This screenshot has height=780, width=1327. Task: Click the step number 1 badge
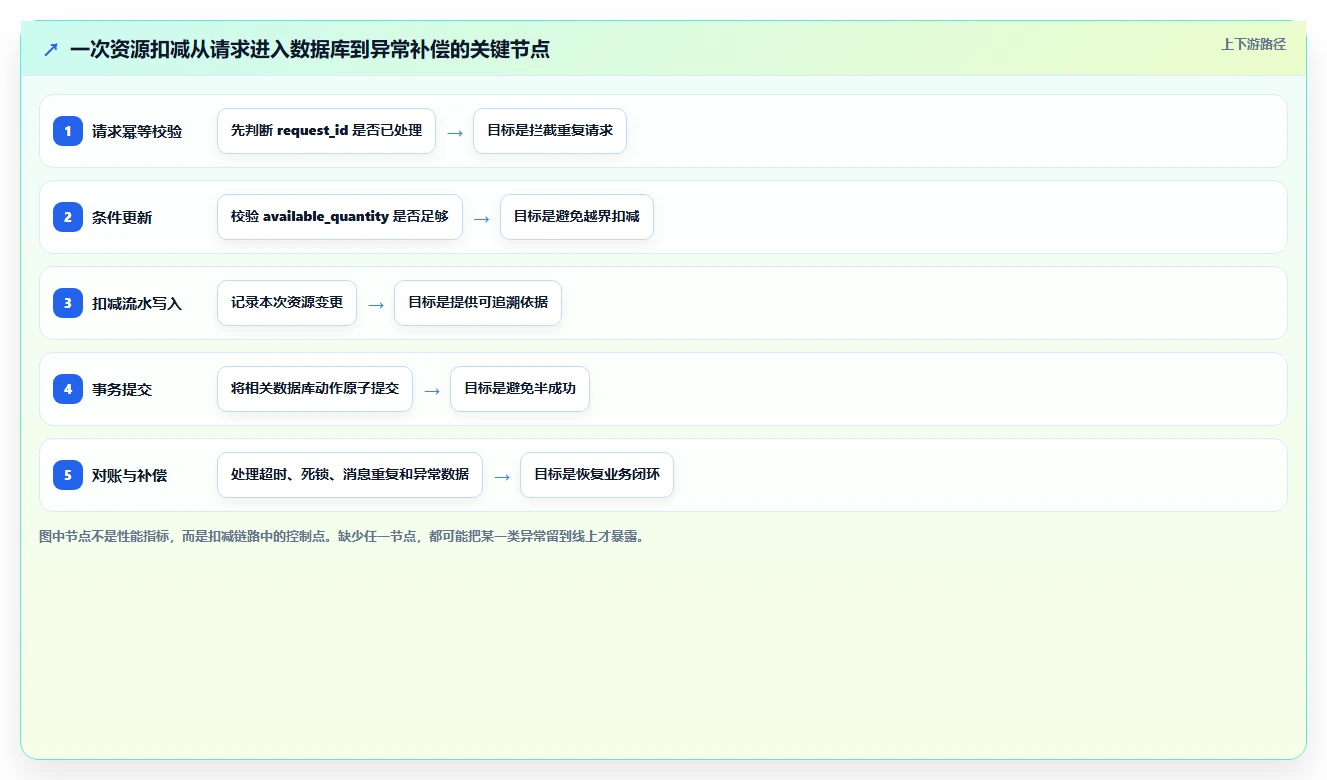coord(68,131)
